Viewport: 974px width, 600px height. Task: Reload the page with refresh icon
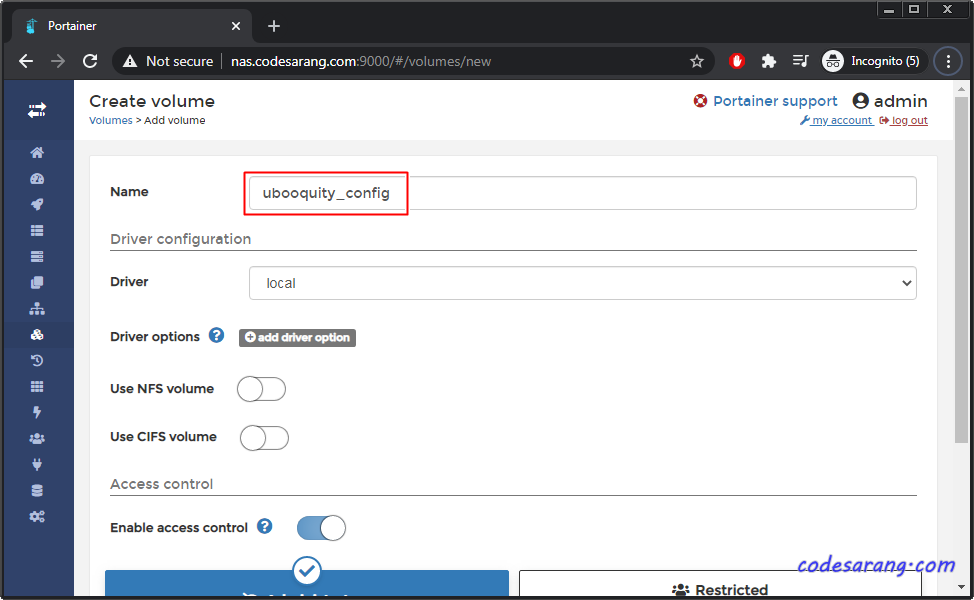point(91,61)
